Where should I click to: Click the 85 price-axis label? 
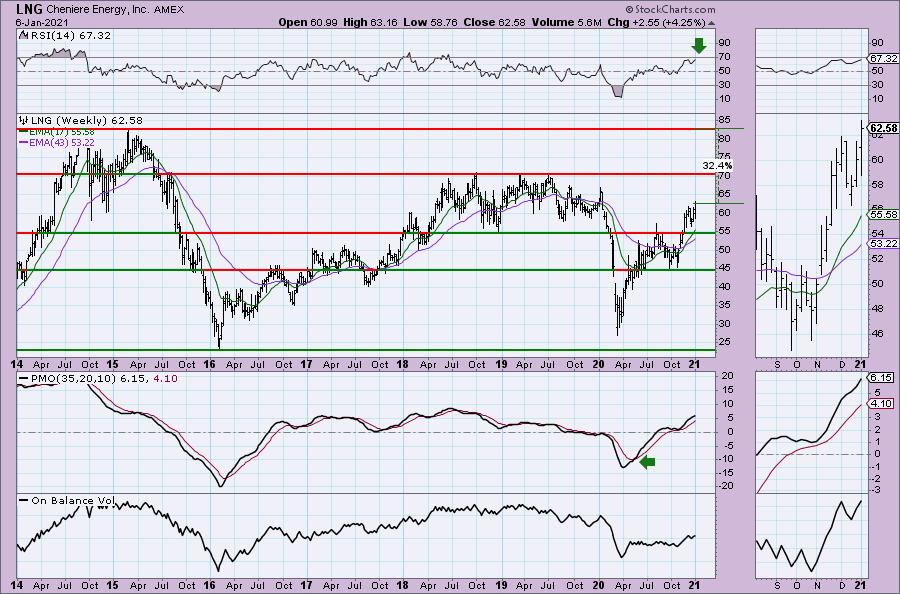pyautogui.click(x=724, y=120)
